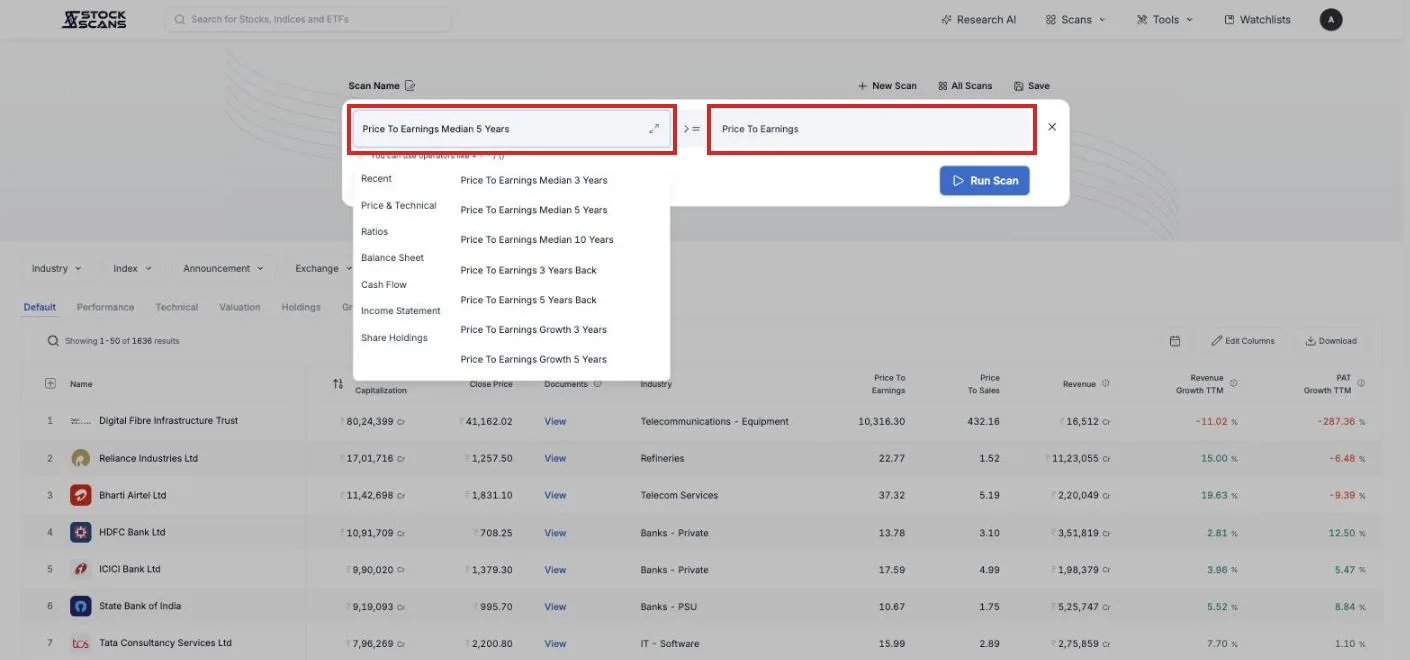
Task: Open Watchlists
Action: [1258, 19]
